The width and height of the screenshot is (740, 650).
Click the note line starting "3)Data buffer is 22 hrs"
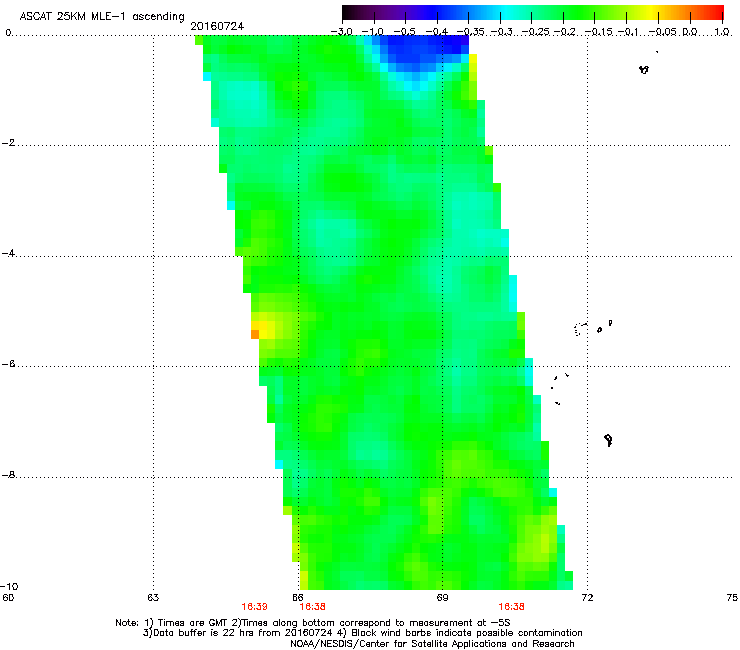362,633
